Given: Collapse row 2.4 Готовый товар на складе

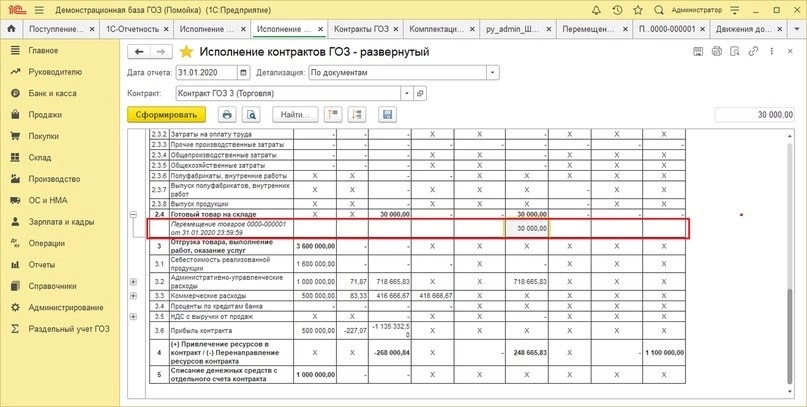Looking at the screenshot, I should (134, 214).
